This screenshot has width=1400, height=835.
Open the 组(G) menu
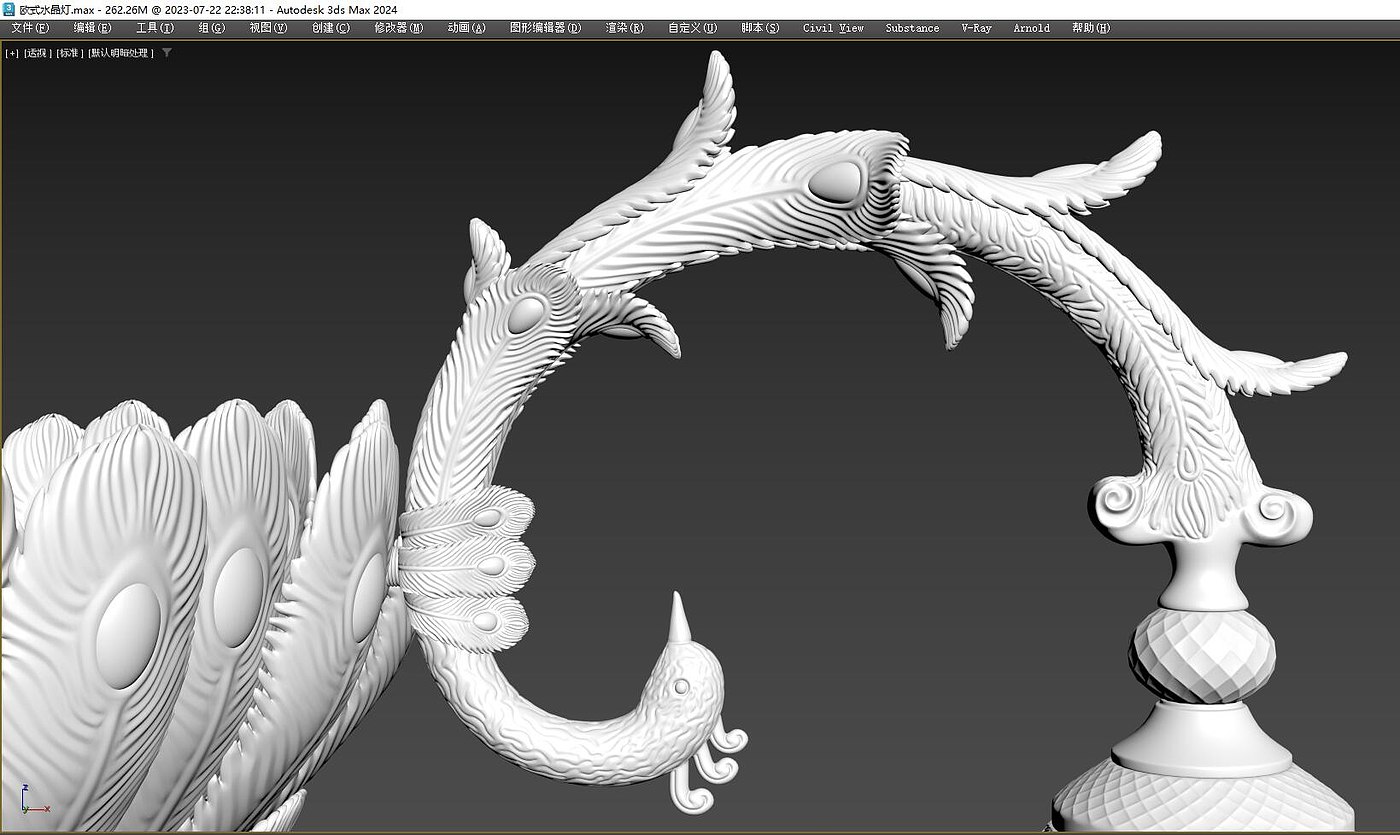pos(211,28)
